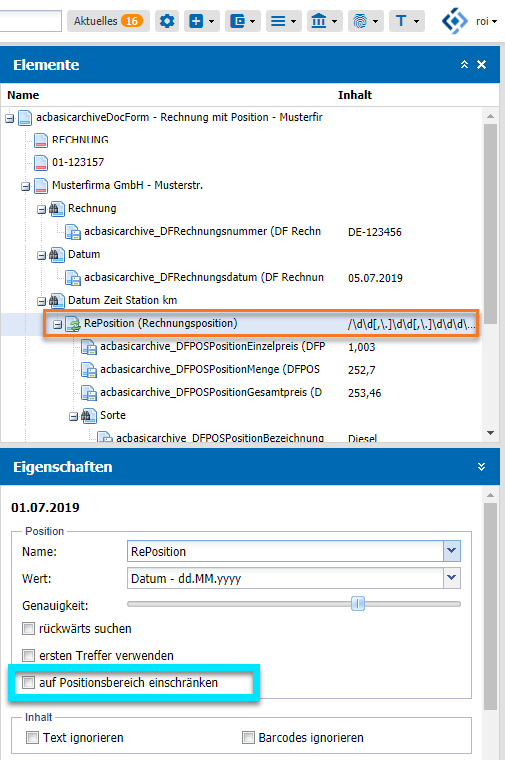The height and width of the screenshot is (760, 505).
Task: Select acbasicarchive_DFPOSPositionMenge tree entry
Action: point(210,370)
